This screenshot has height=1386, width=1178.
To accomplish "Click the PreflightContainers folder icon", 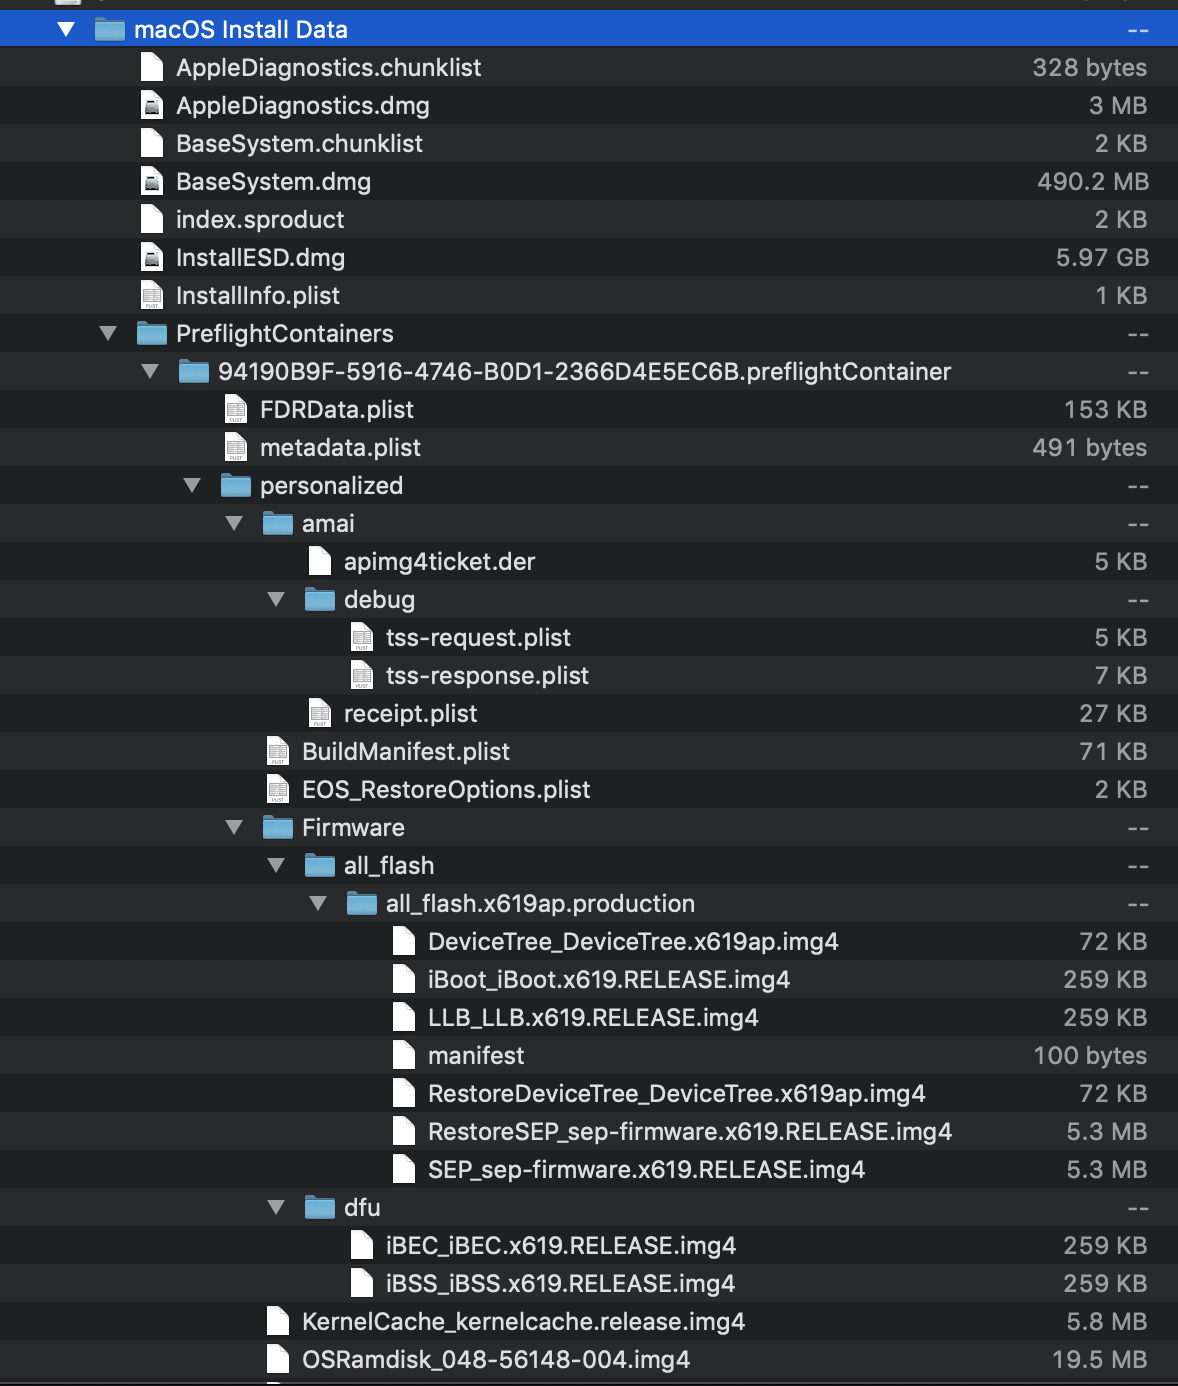I will [x=152, y=334].
